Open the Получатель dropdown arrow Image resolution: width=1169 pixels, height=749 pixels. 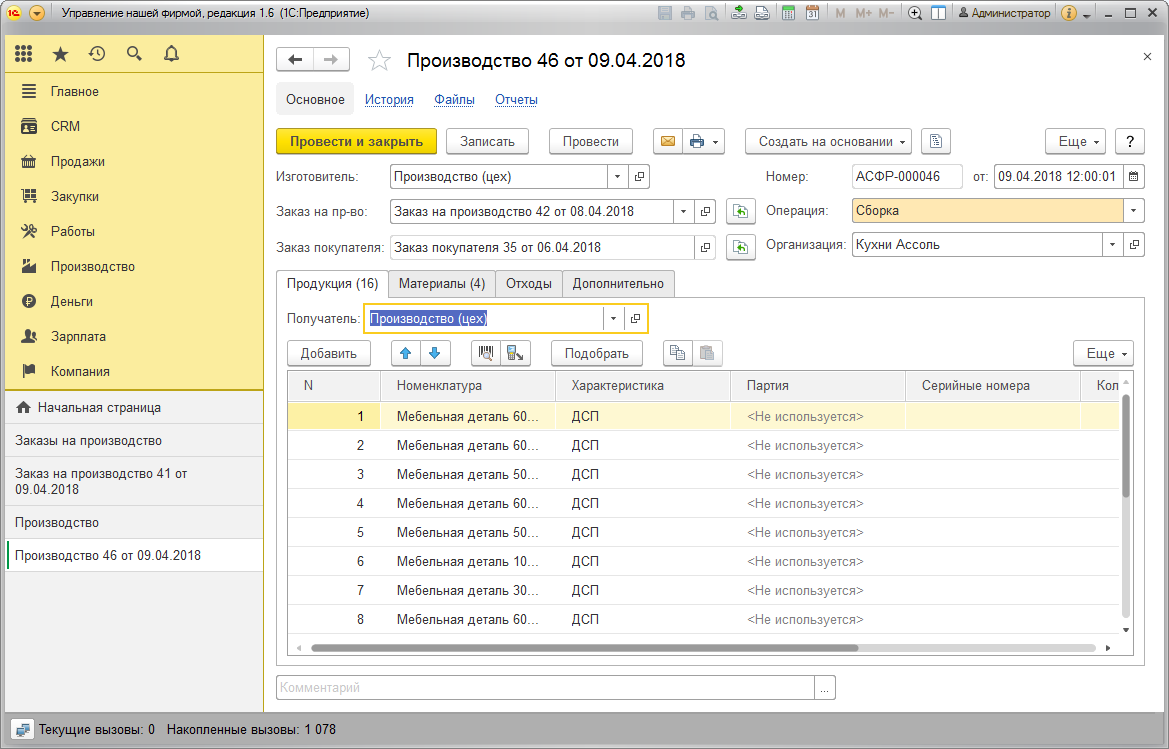click(613, 318)
